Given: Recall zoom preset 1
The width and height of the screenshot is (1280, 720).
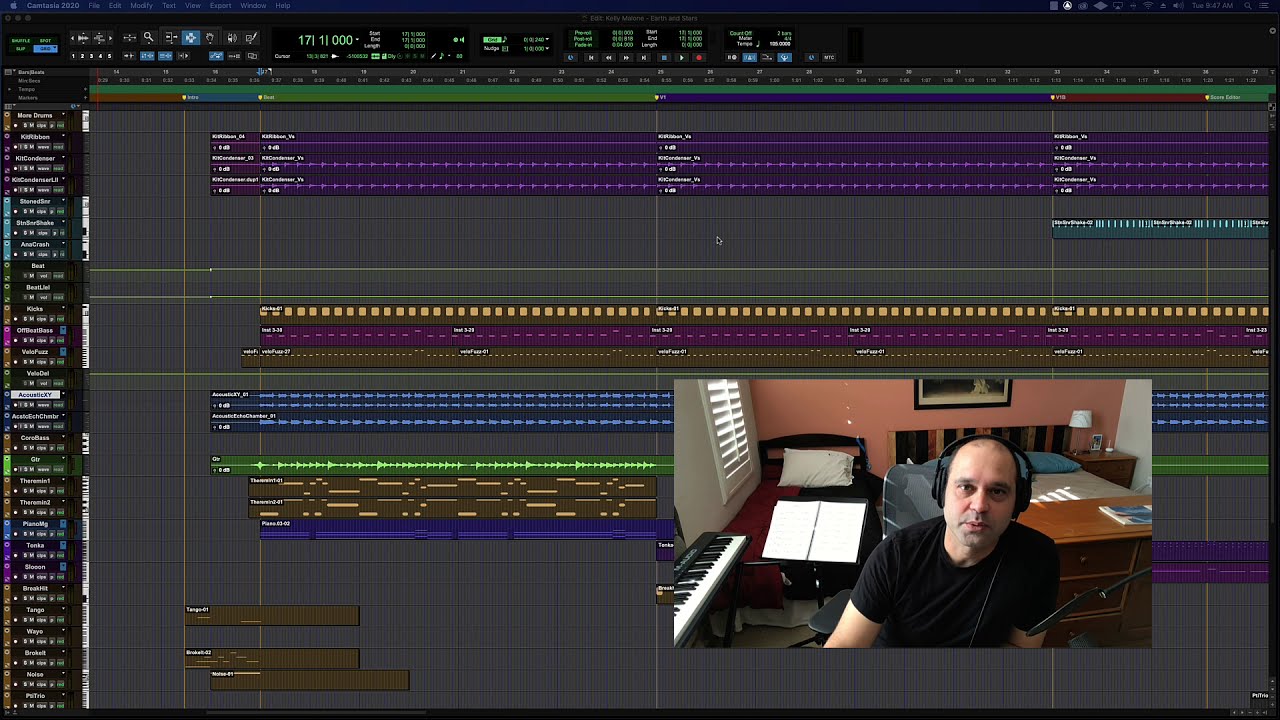Looking at the screenshot, I should click(x=73, y=56).
